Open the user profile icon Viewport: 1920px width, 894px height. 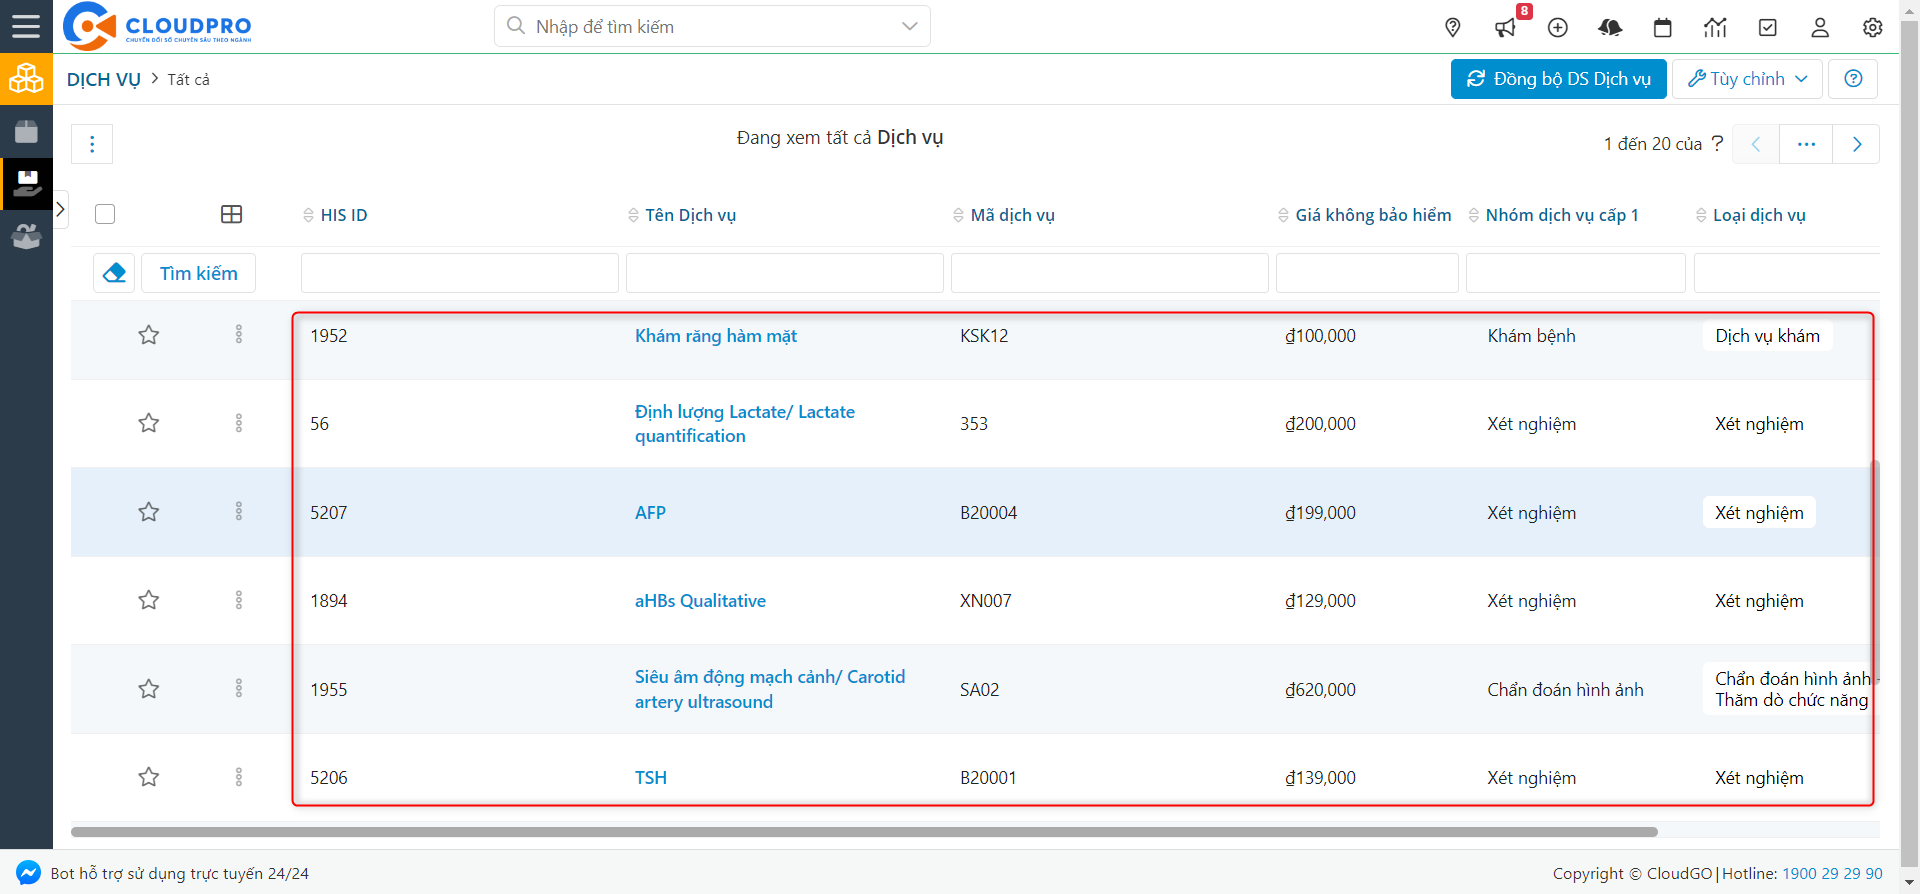pos(1820,28)
